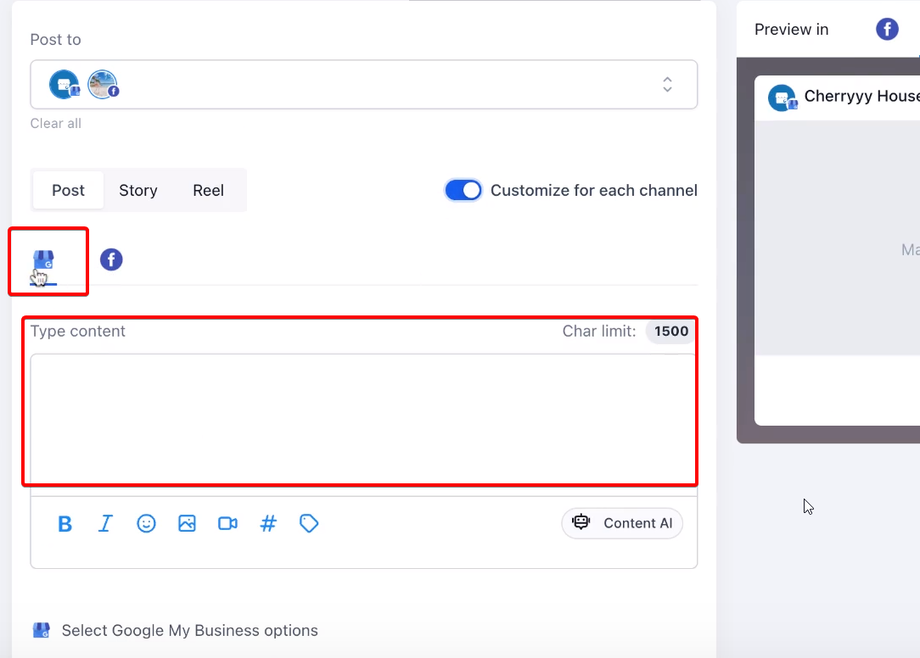Viewport: 920px width, 658px height.
Task: Click inside the Type content text area
Action: pos(363,417)
